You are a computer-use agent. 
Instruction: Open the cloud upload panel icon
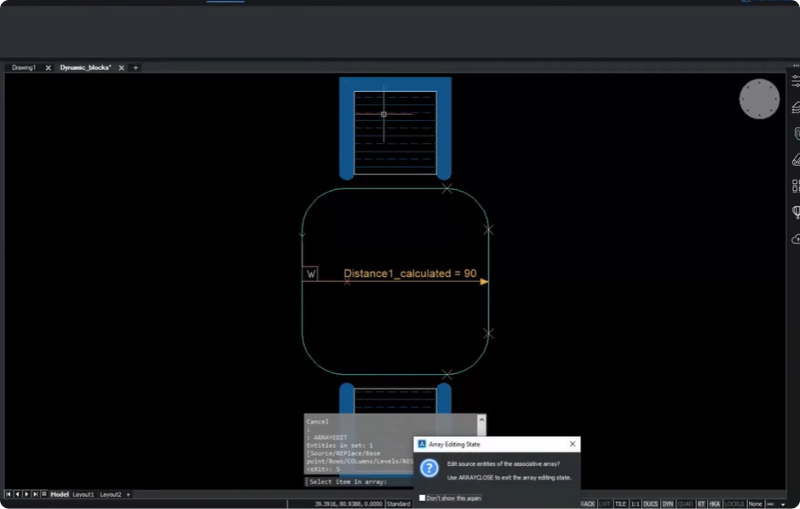pyautogui.click(x=796, y=239)
